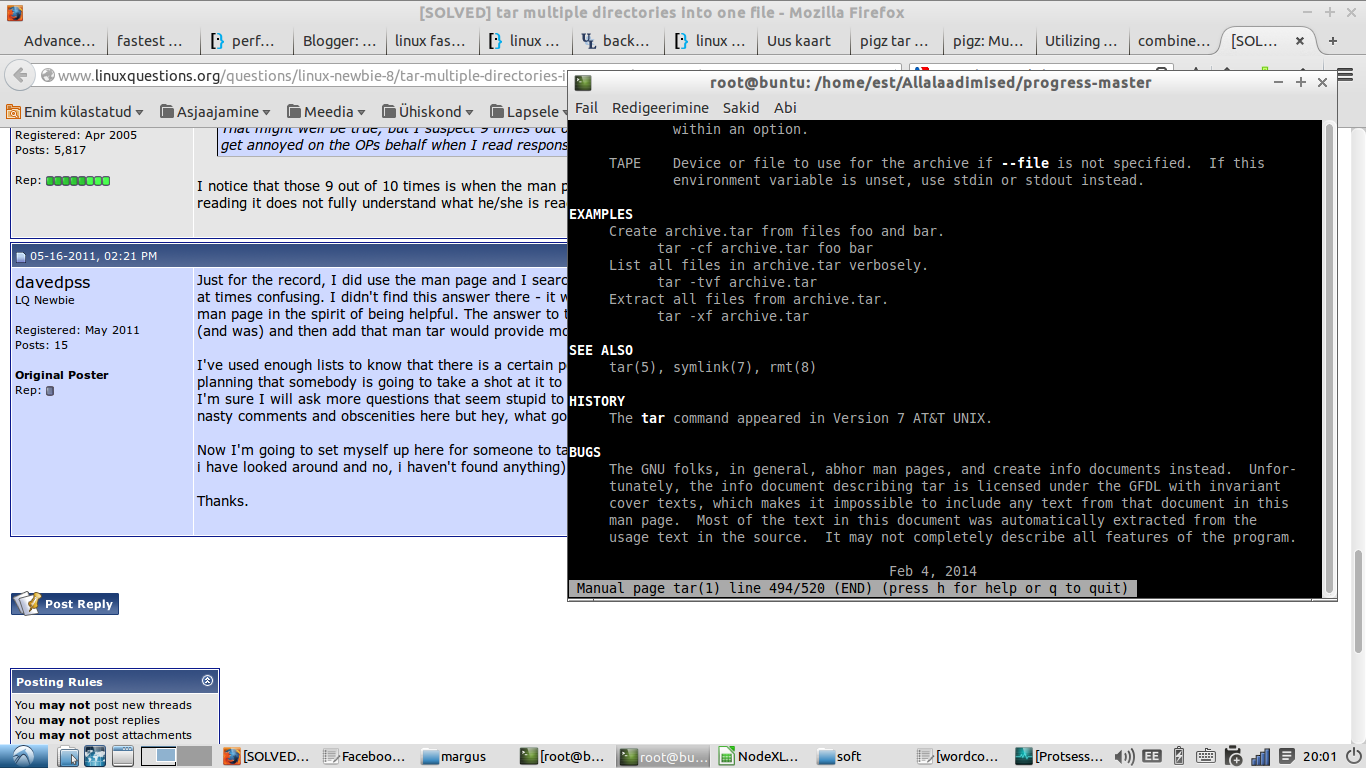Switch to the 'pigz tar …' Firefox tab
The height and width of the screenshot is (768, 1366).
[x=896, y=41]
